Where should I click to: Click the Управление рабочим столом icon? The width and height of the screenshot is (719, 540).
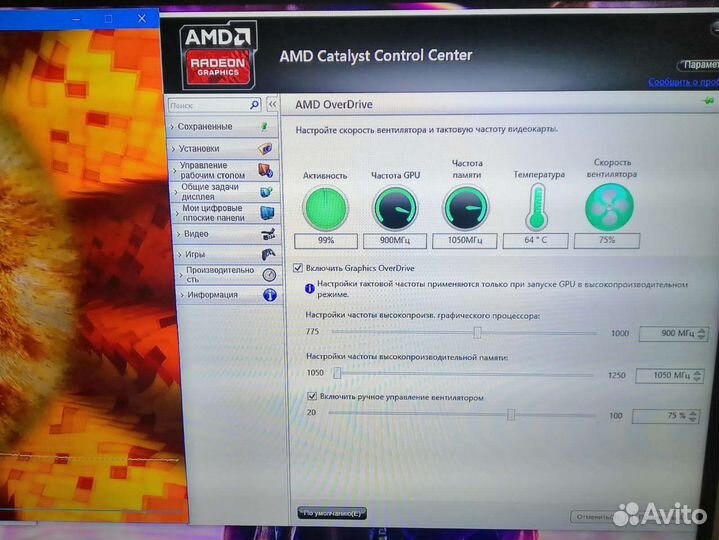pyautogui.click(x=265, y=170)
